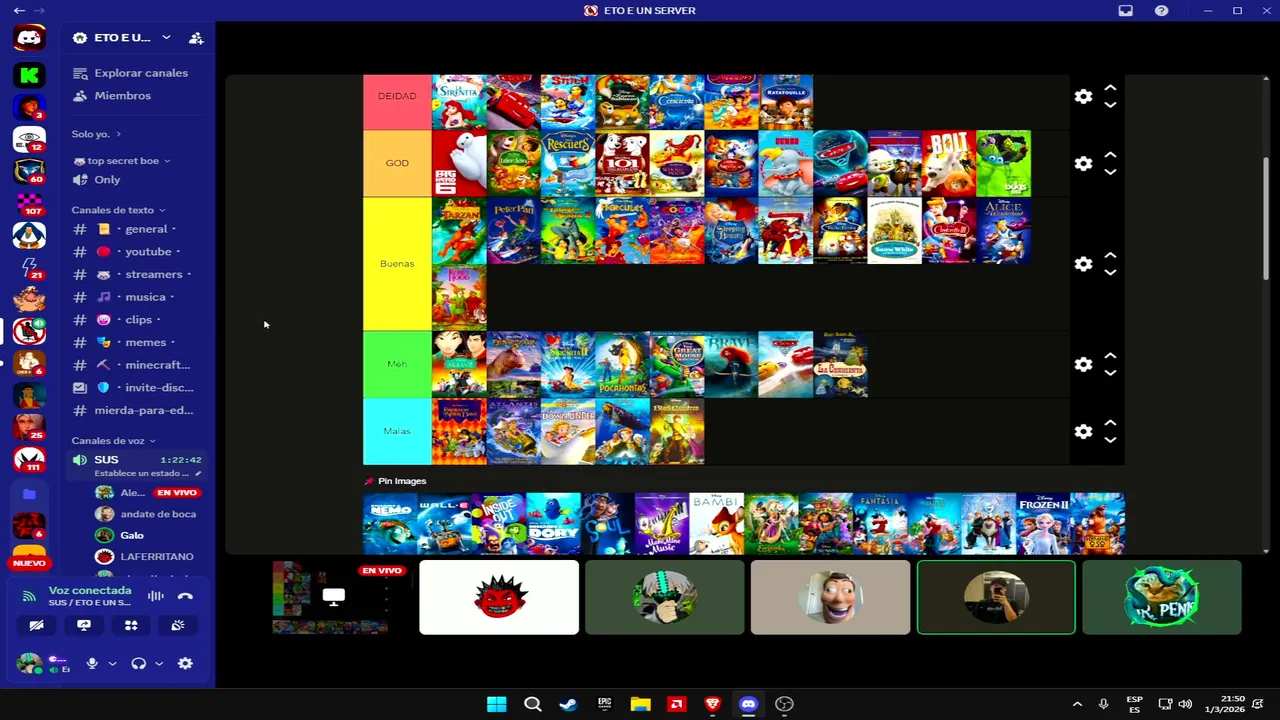Open settings gear for the Buenas tier
Image resolution: width=1280 pixels, height=720 pixels.
pyautogui.click(x=1083, y=264)
